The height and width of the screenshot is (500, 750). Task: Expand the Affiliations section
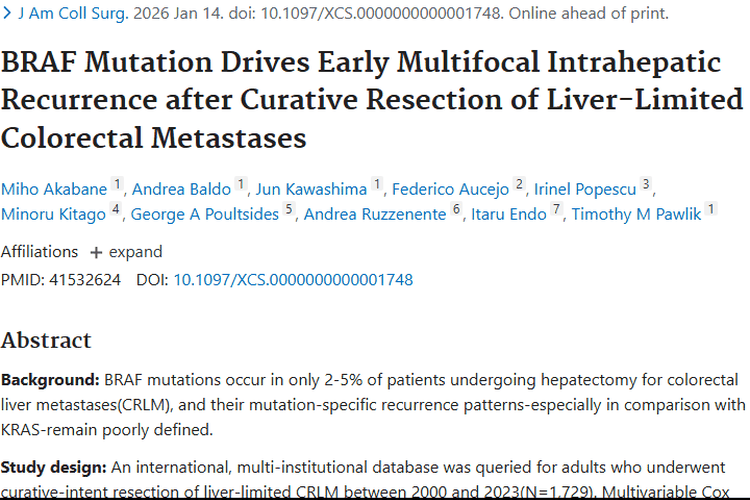coord(135,251)
